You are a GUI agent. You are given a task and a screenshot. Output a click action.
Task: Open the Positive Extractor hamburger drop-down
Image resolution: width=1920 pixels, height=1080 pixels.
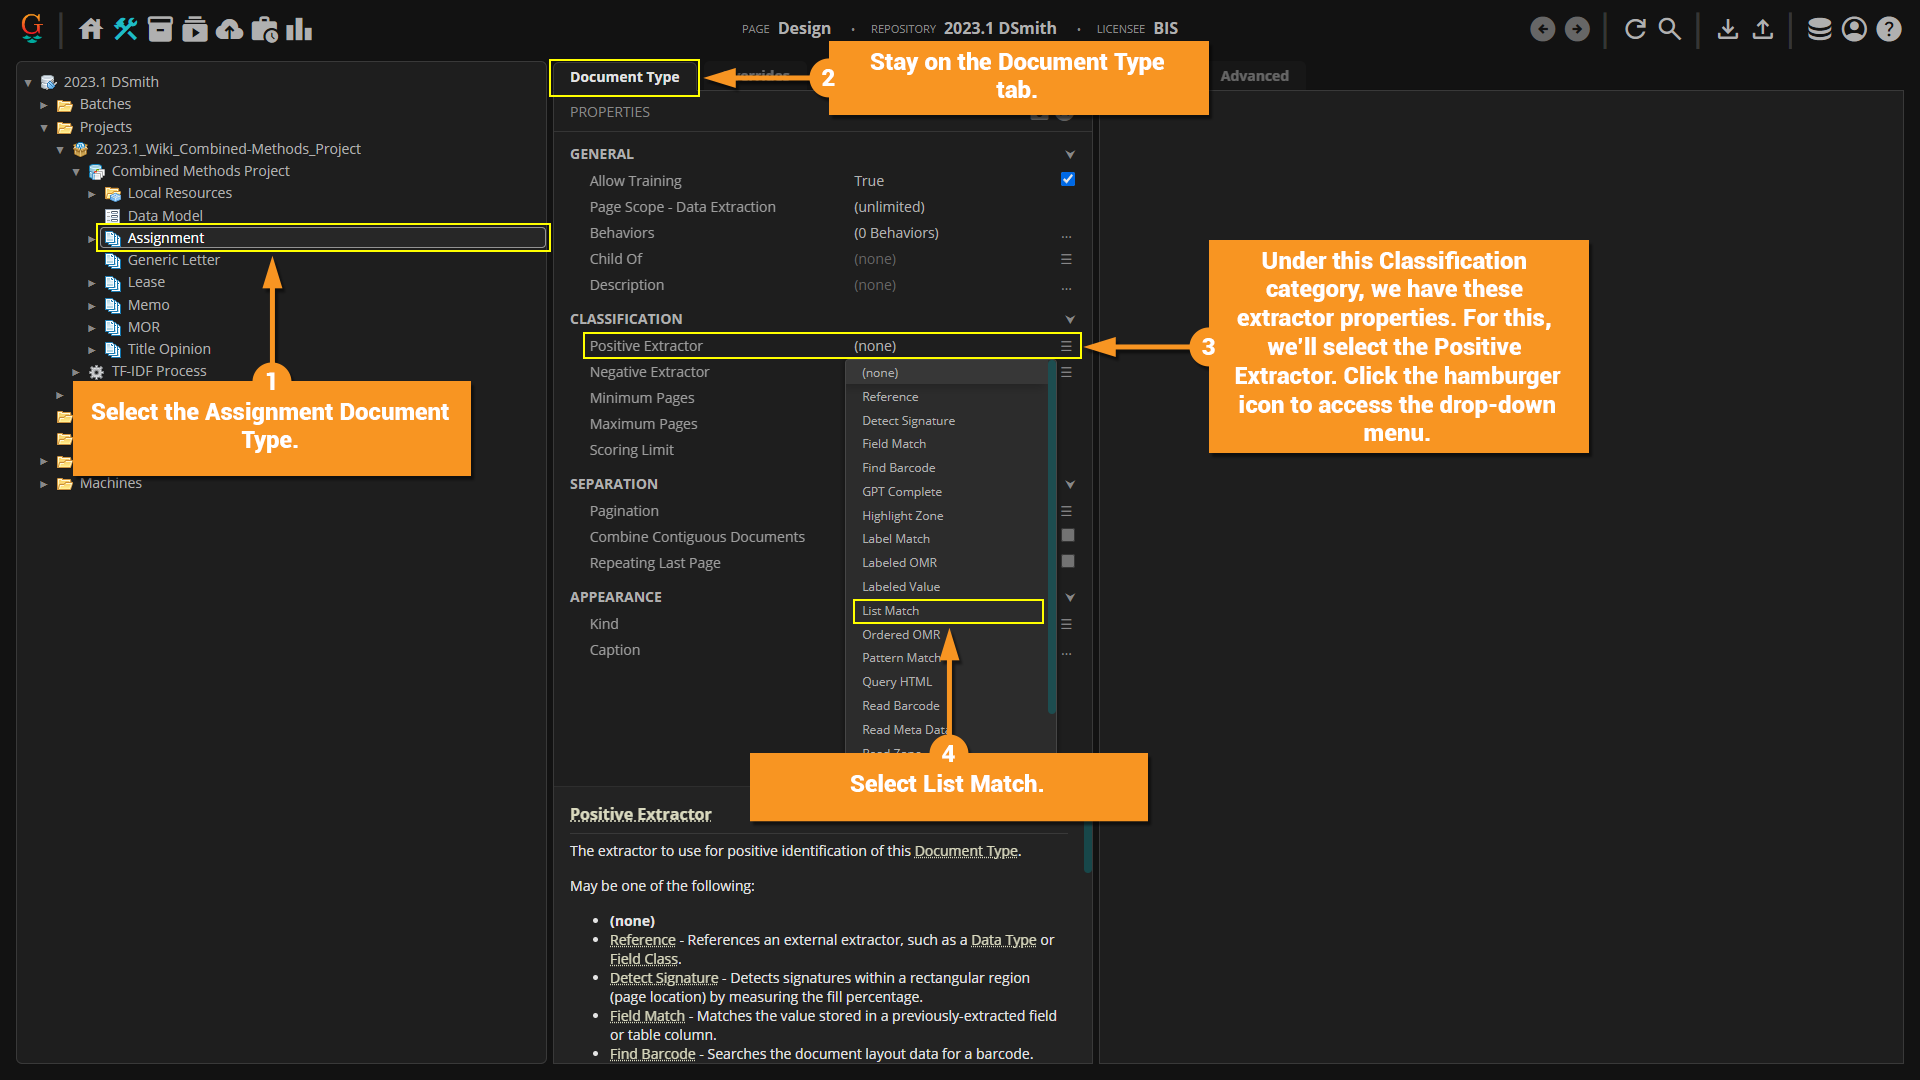point(1066,346)
